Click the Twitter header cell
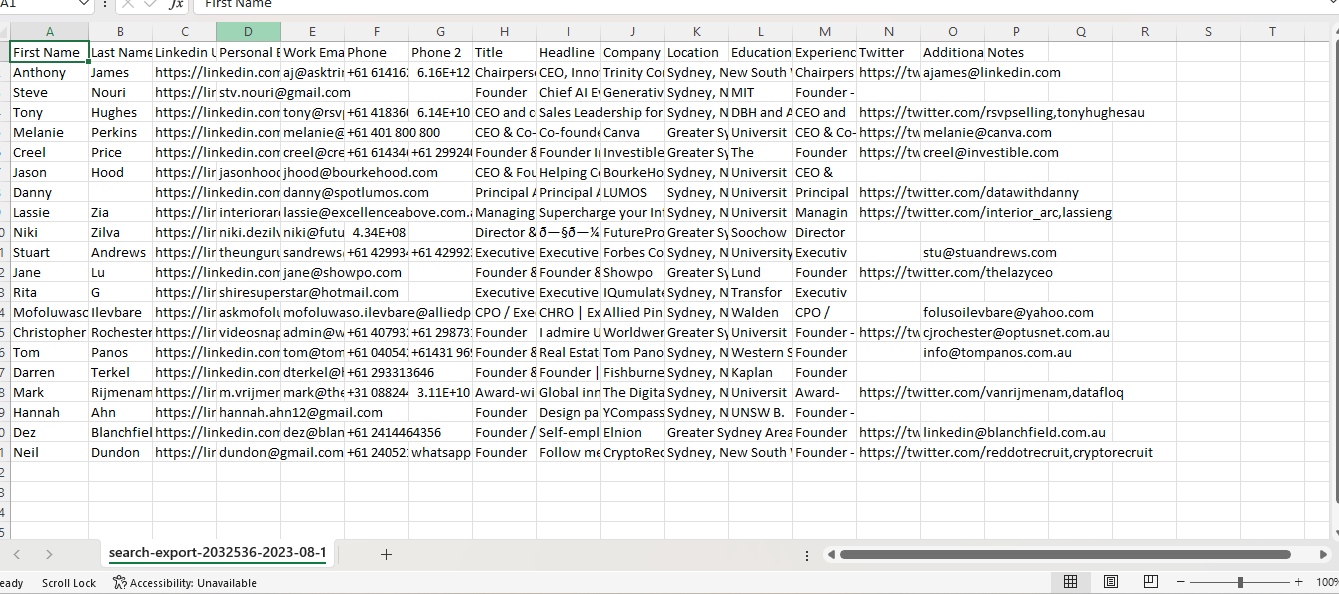 click(888, 52)
